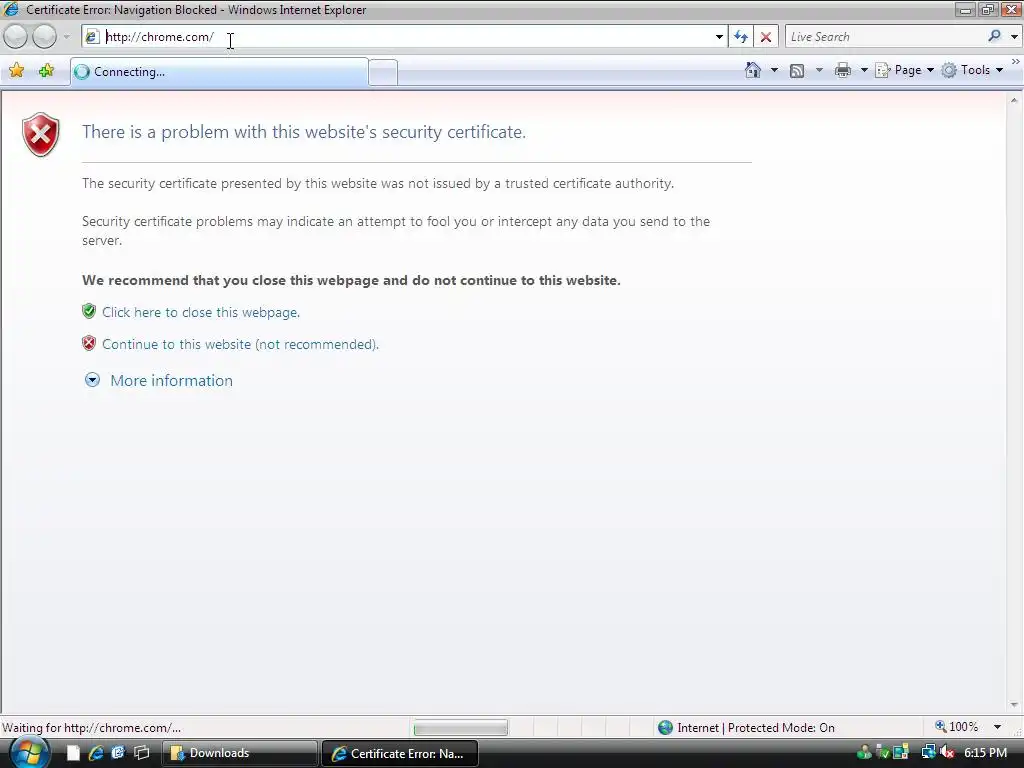Open the Tools menu
1024x768 pixels.
point(972,70)
